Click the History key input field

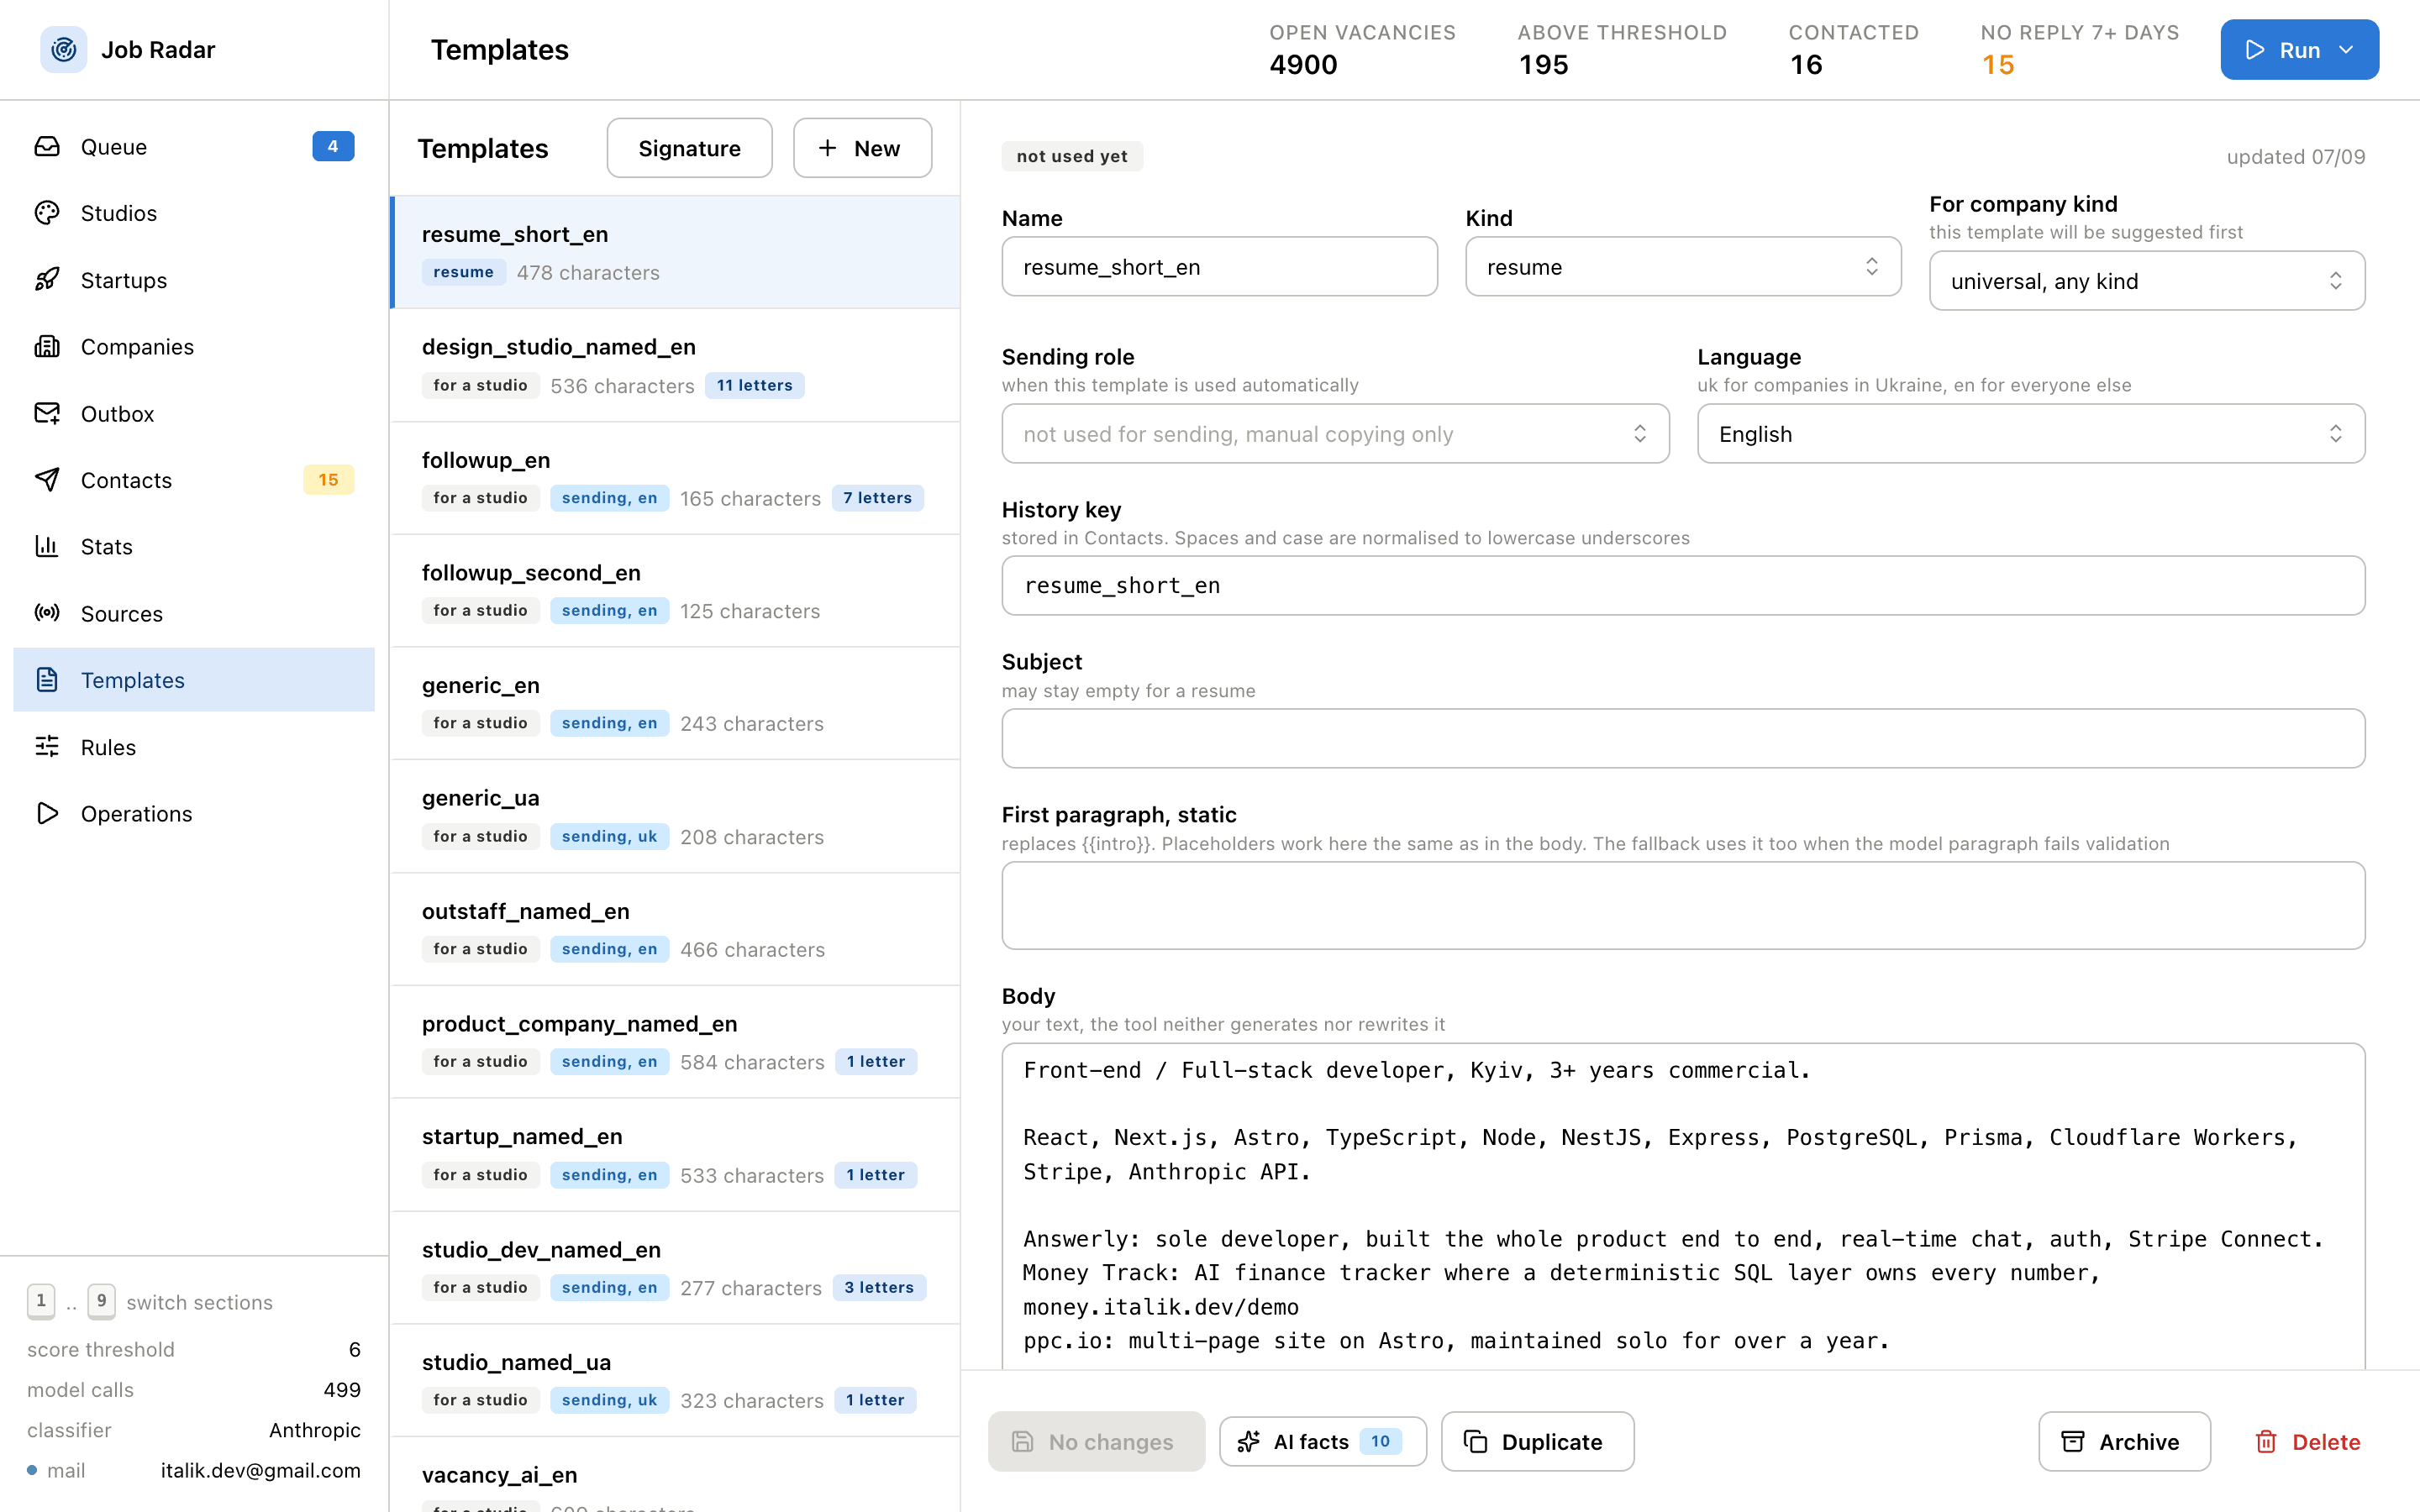(1683, 585)
